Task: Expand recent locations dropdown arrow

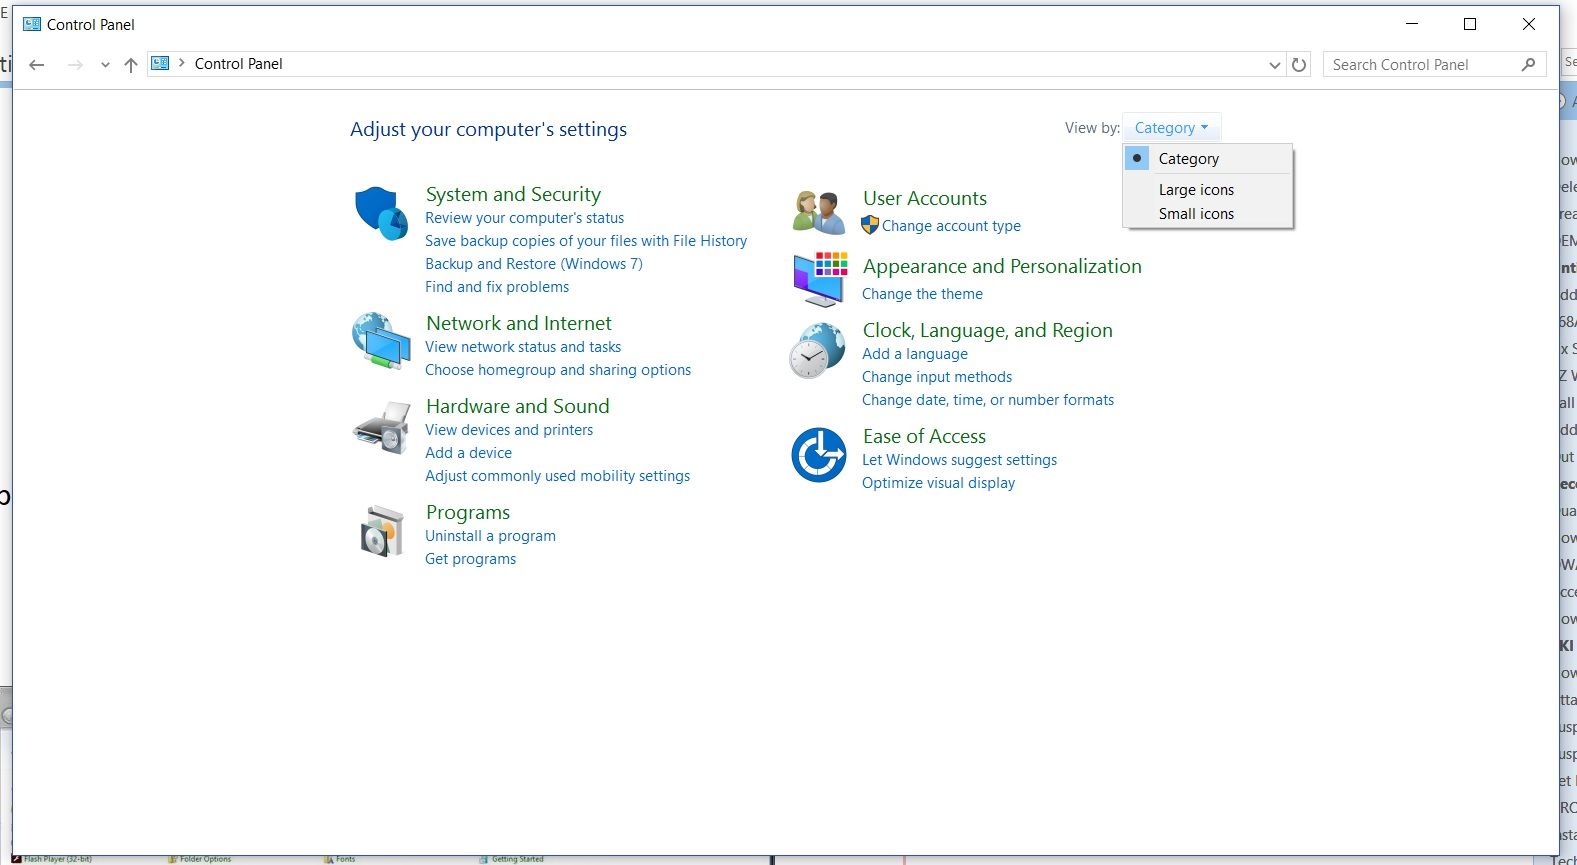Action: tap(105, 65)
